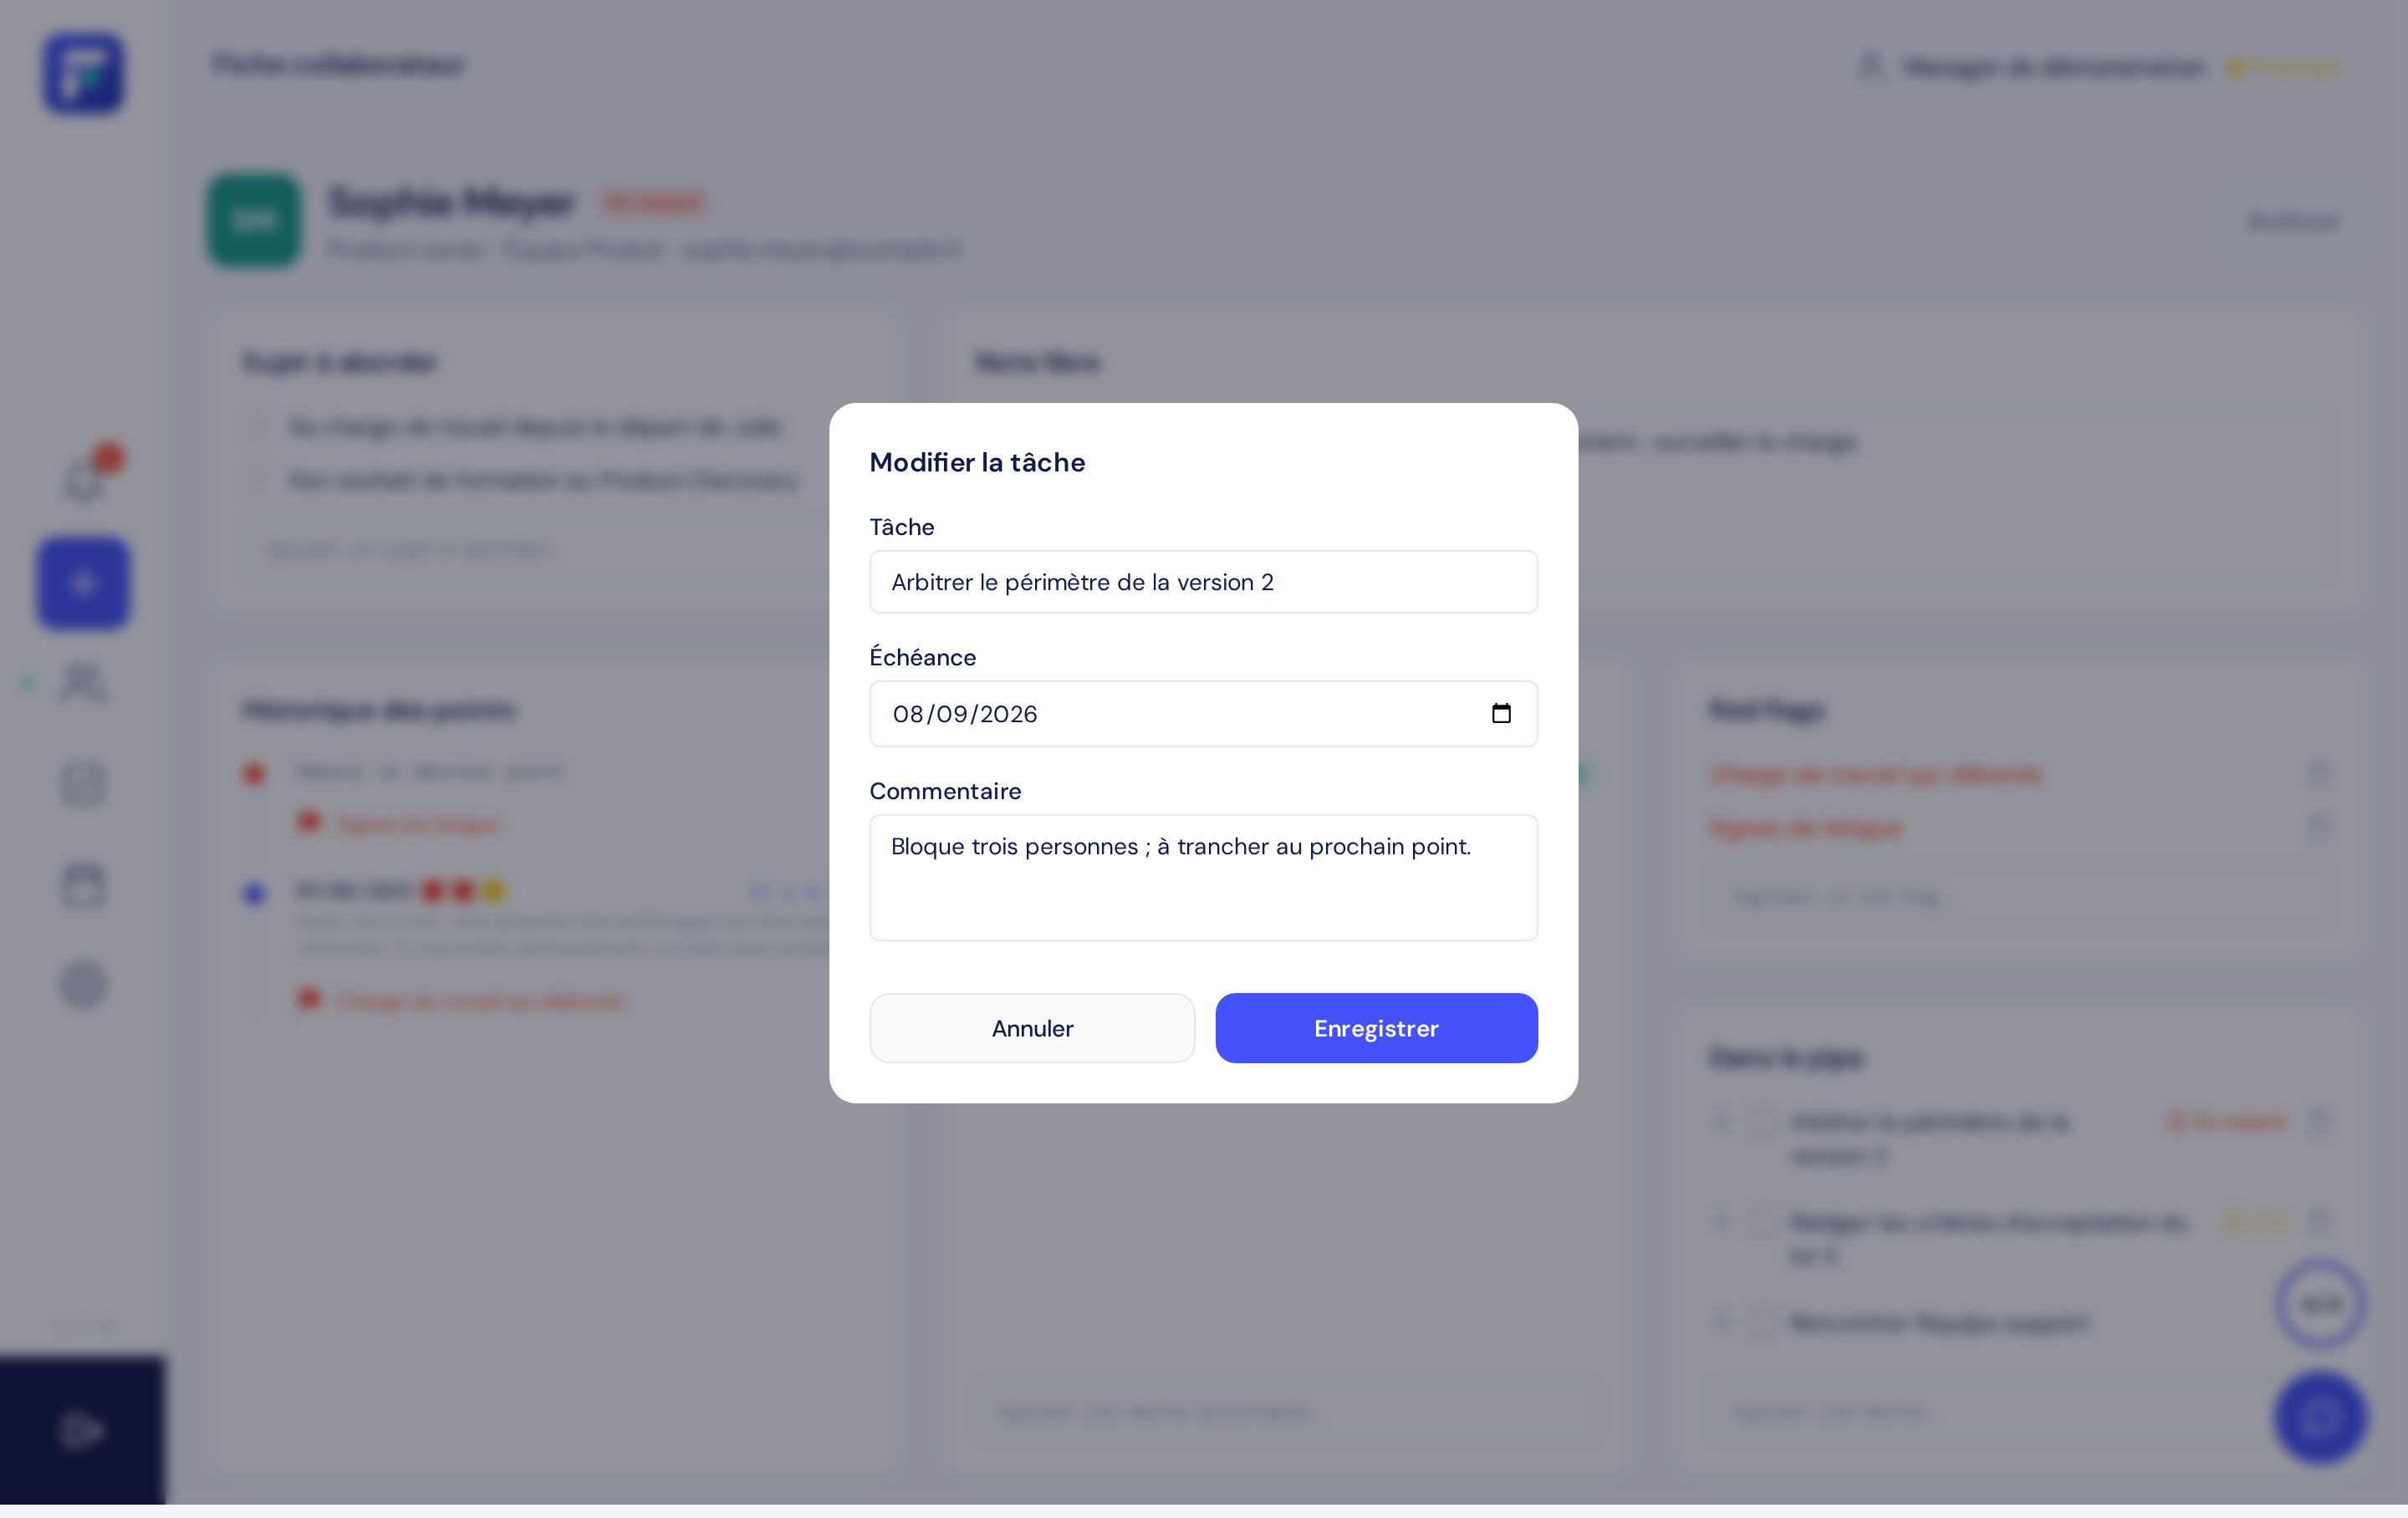This screenshot has height=1518, width=2408.
Task: Click the Sophie Meyer avatar thumbnail
Action: pos(254,221)
